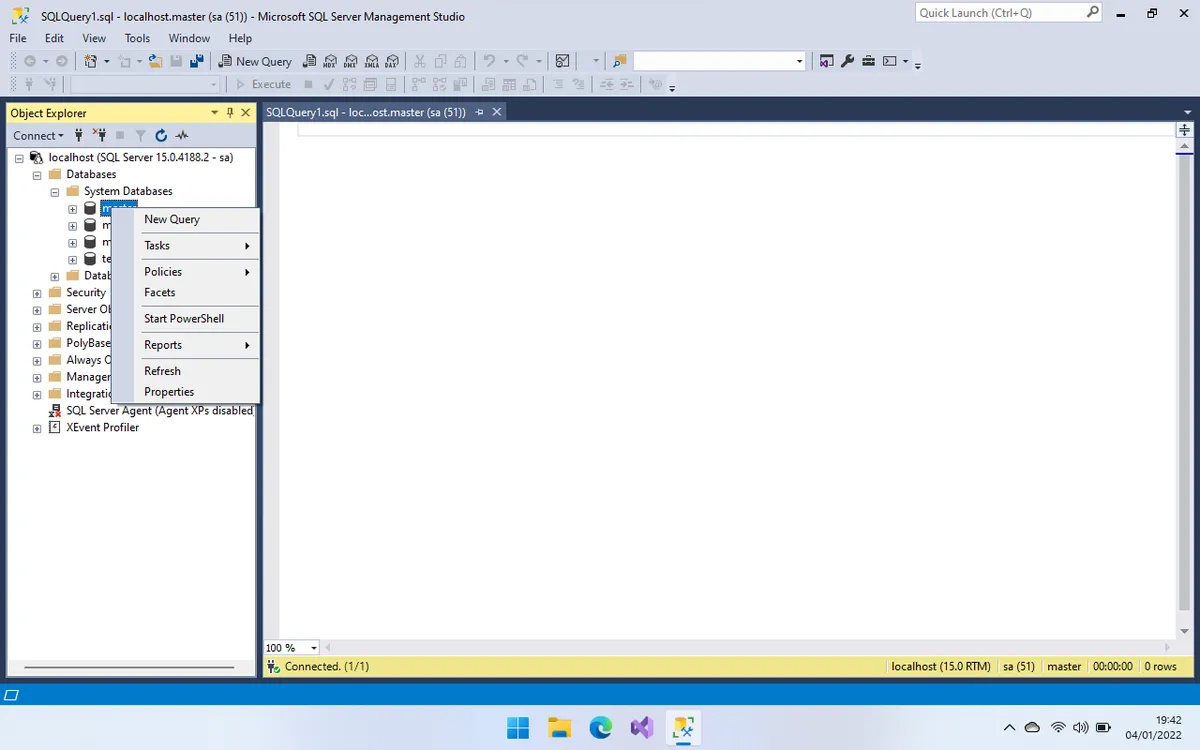The width and height of the screenshot is (1200, 750).
Task: Click the Find in Files folder icon
Action: pos(619,61)
